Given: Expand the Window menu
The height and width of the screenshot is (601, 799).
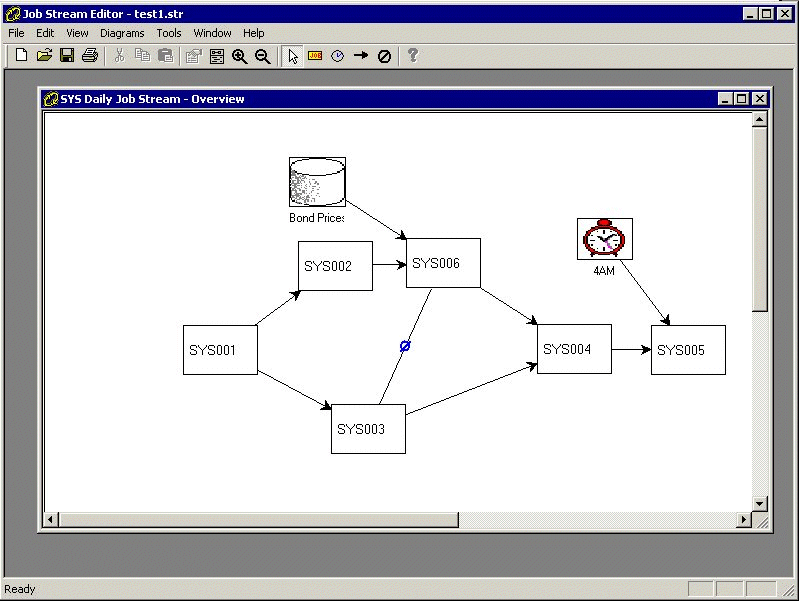Looking at the screenshot, I should point(212,33).
